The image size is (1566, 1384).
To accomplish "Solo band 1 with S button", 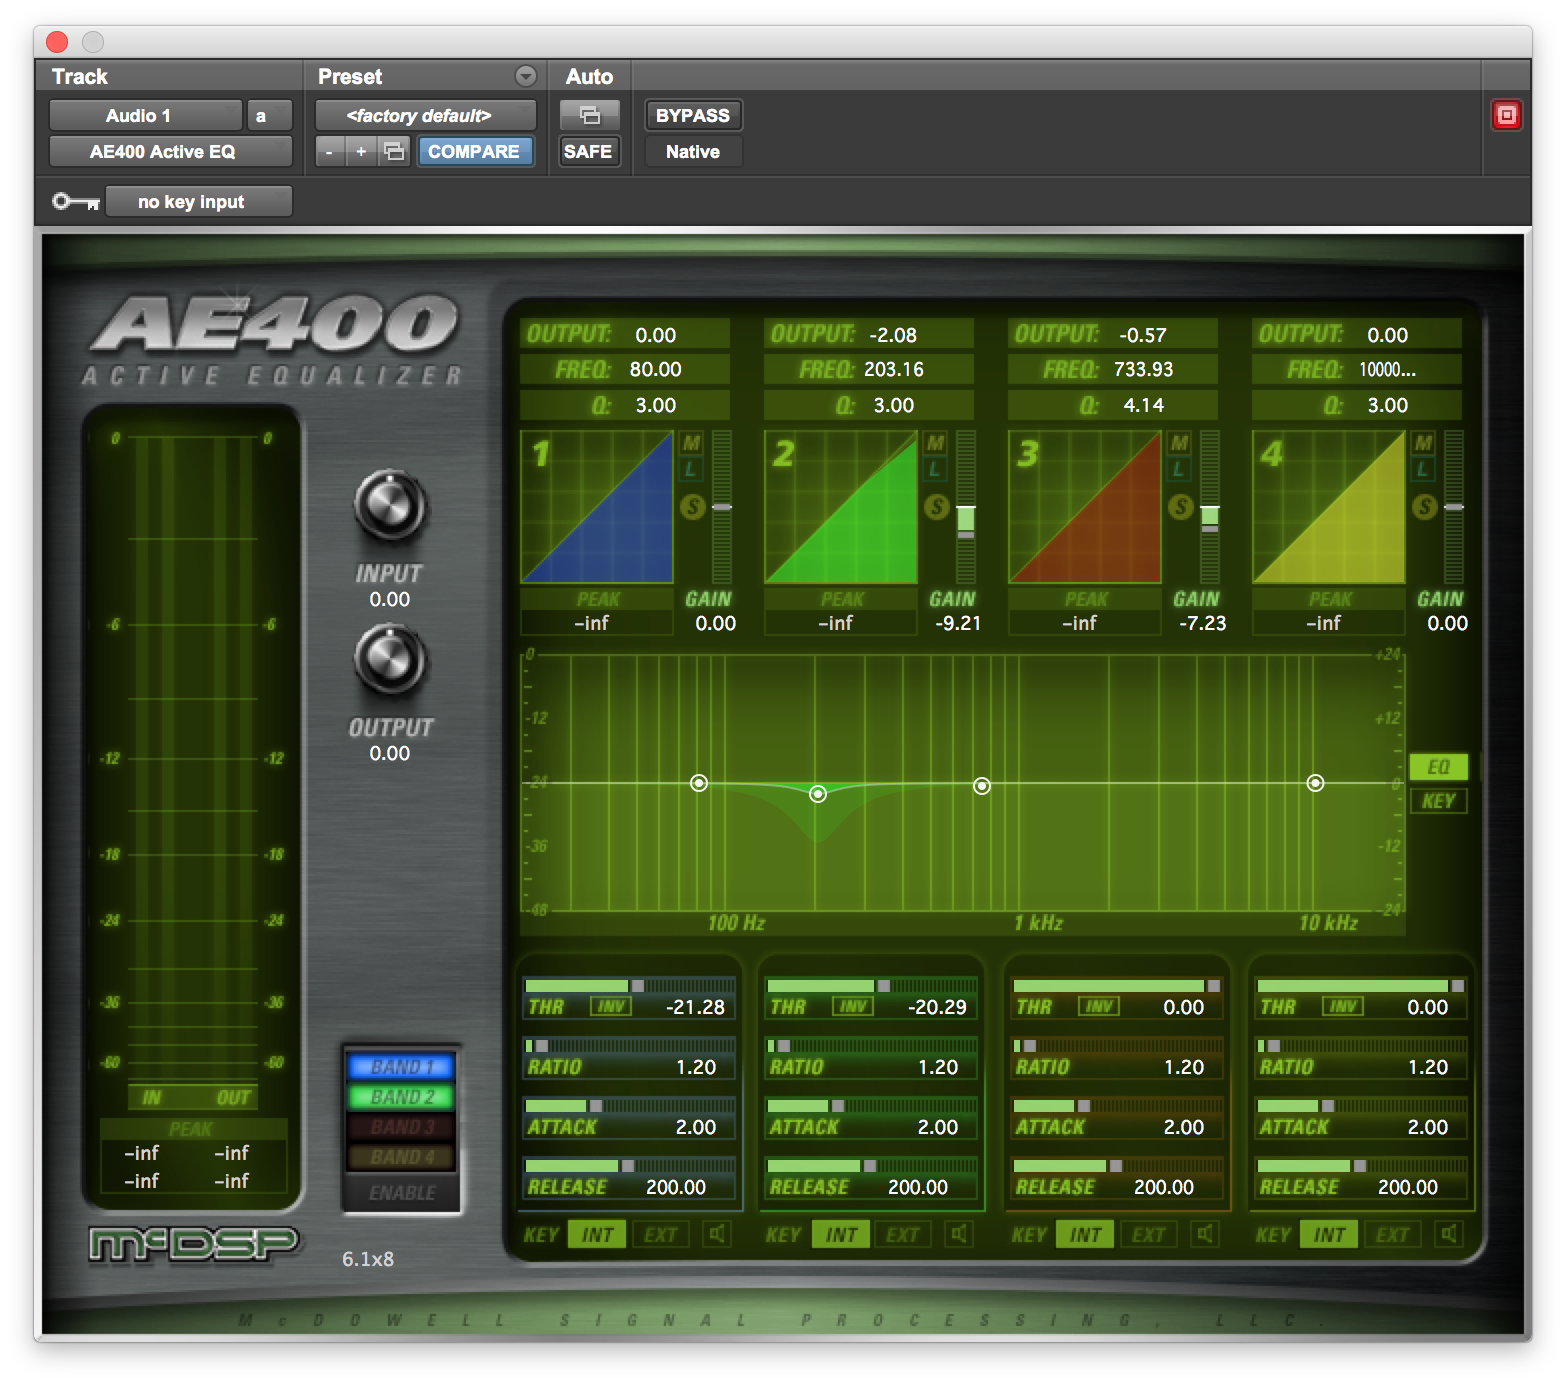I will coord(692,507).
